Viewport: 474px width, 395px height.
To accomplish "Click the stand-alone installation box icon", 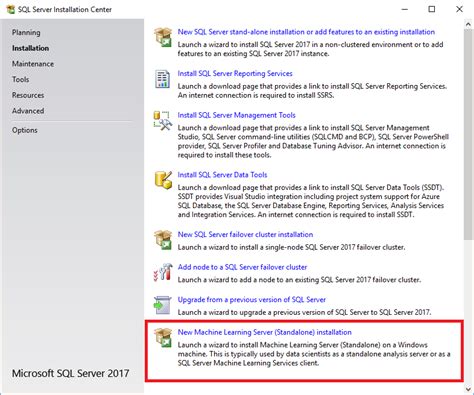I will (163, 37).
